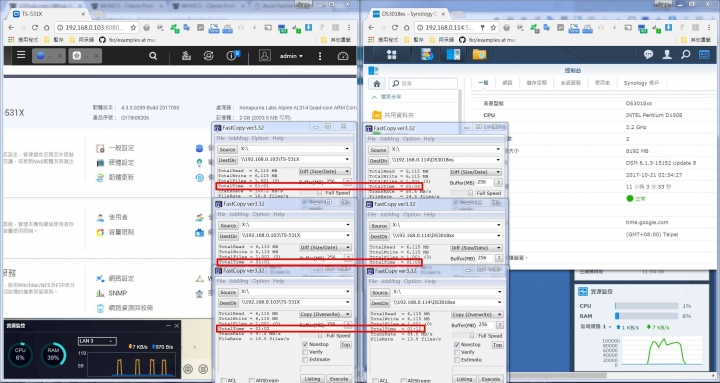Click the Synology control panel home icon
Viewport: 720px width, 383px height.
coord(377,84)
